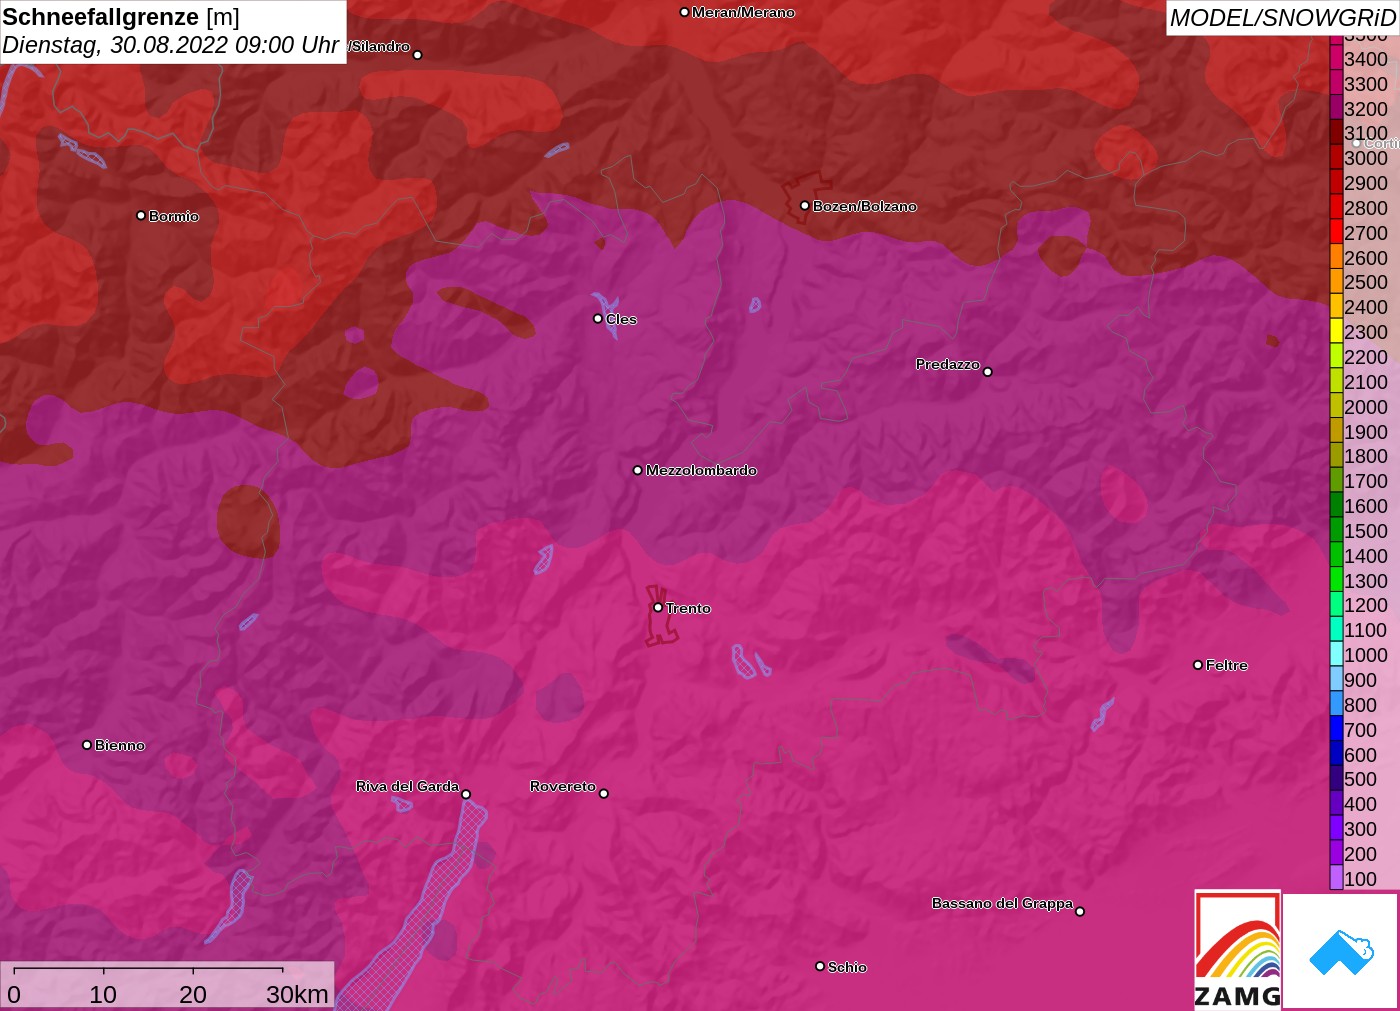This screenshot has width=1400, height=1011.
Task: Click the date Dienstag, 30.08.2022 09:00 Uhr
Action: point(170,45)
